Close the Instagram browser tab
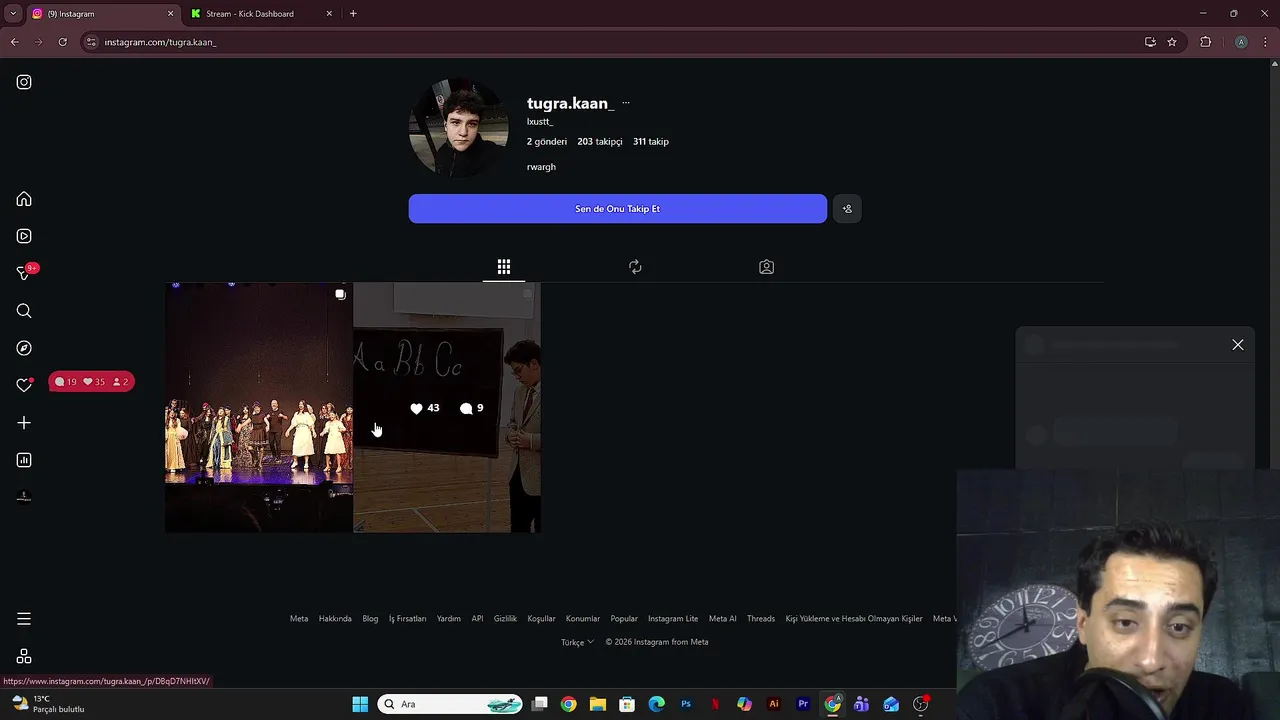The height and width of the screenshot is (720, 1280). tap(170, 14)
